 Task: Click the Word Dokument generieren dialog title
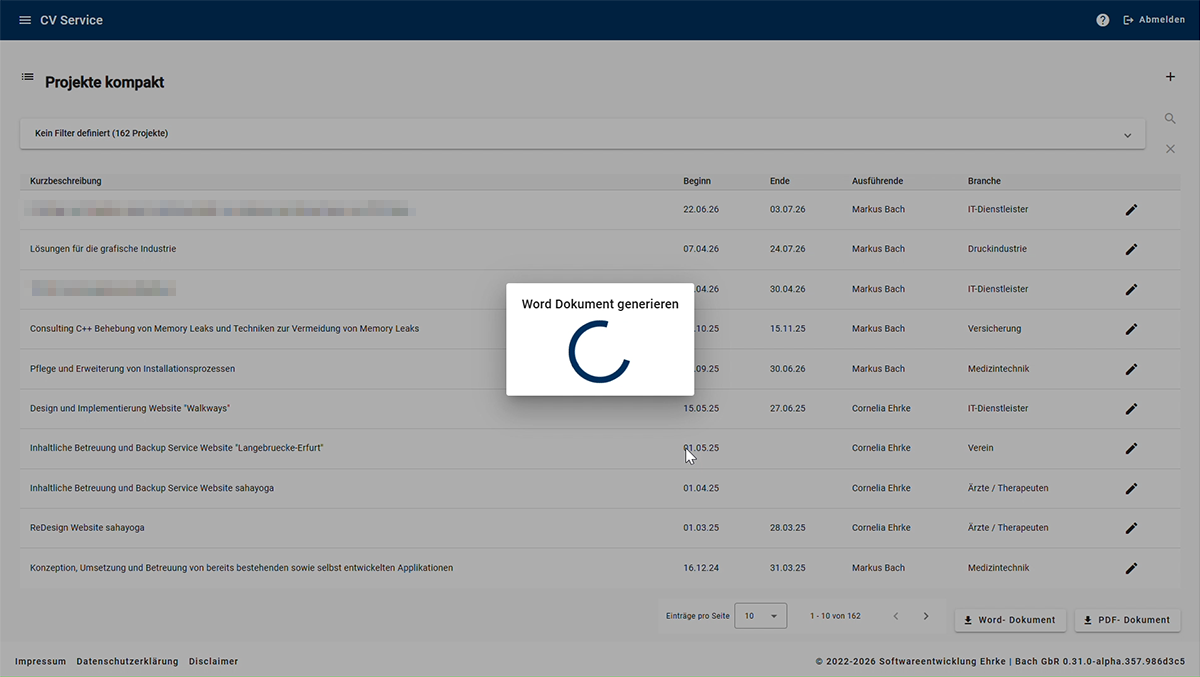point(600,304)
